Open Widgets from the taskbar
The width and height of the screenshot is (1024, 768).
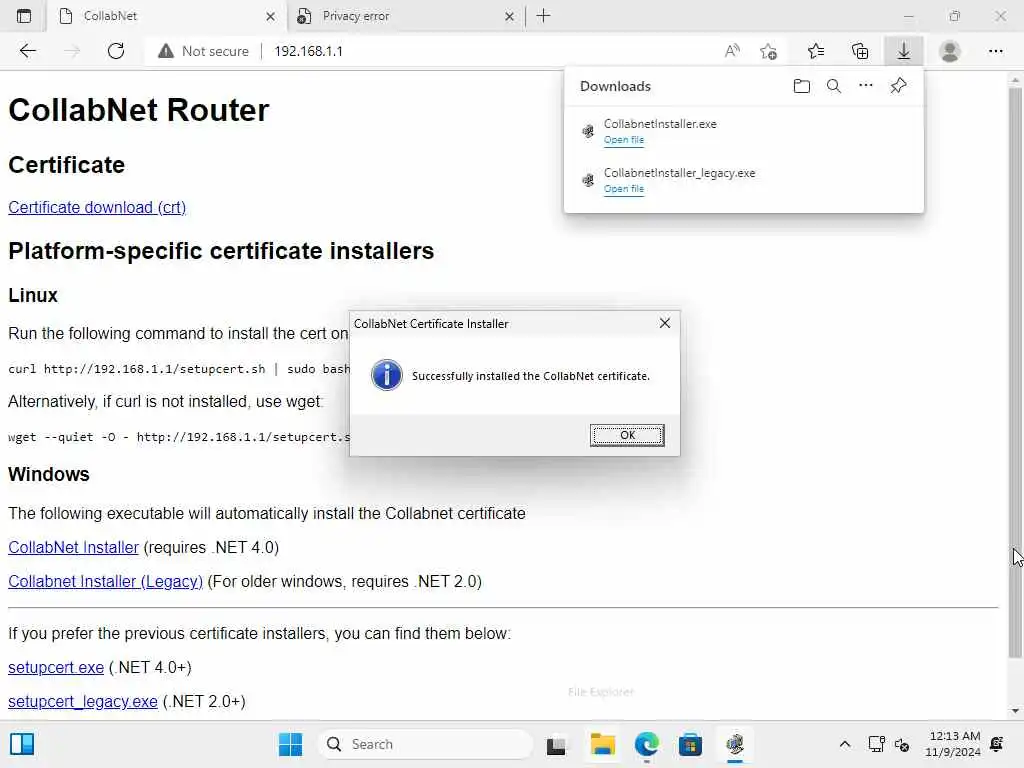(x=22, y=744)
